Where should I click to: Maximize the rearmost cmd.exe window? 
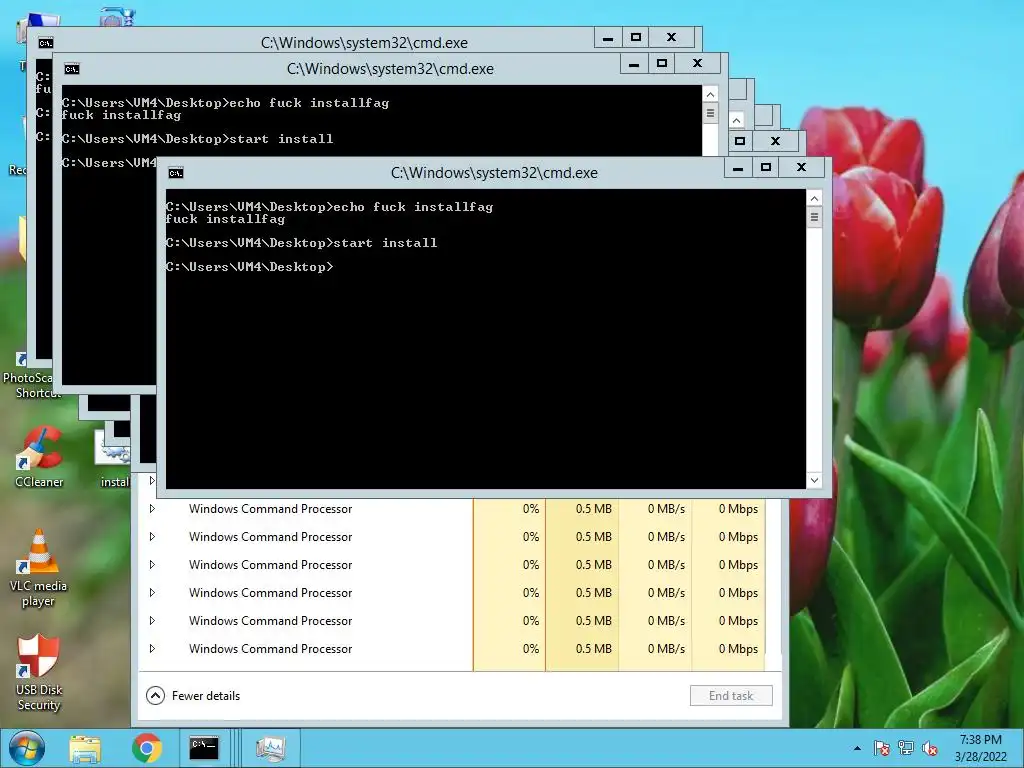tap(636, 37)
